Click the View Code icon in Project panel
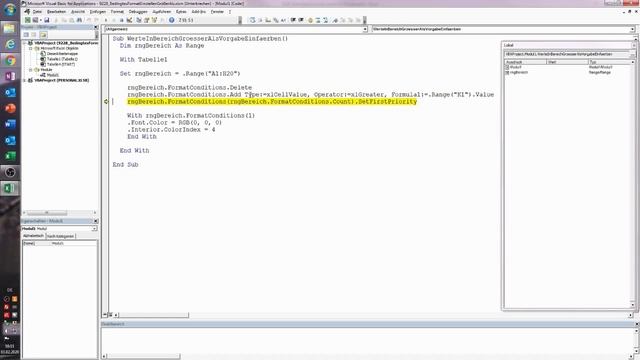 coord(26,35)
